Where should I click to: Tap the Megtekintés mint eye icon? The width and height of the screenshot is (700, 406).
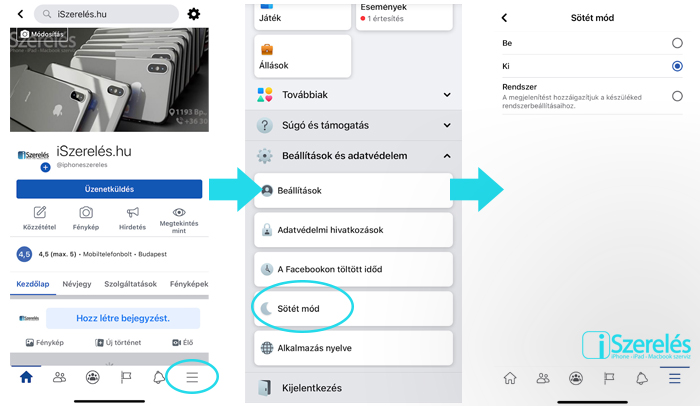pos(179,212)
